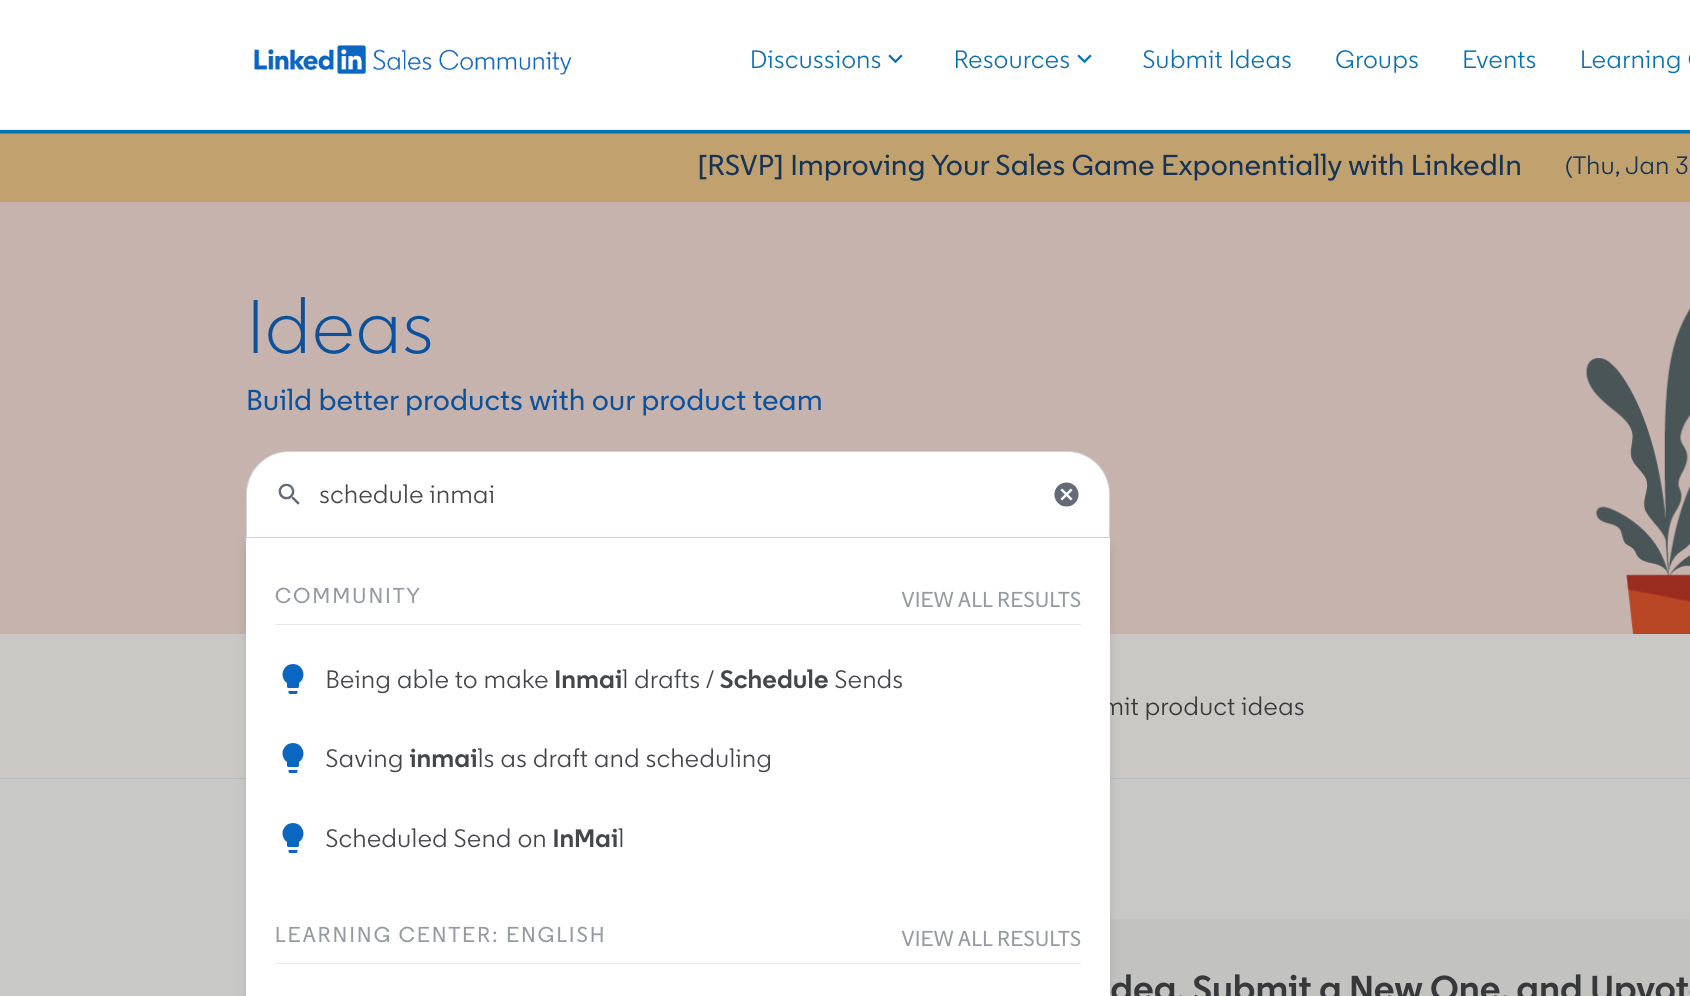
Task: Click 'Build better products with our product team' text
Action: click(x=534, y=400)
